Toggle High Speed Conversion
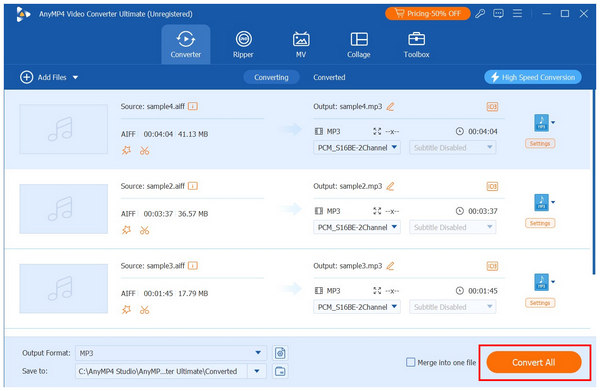Screen dimensions: 600x391 point(533,77)
